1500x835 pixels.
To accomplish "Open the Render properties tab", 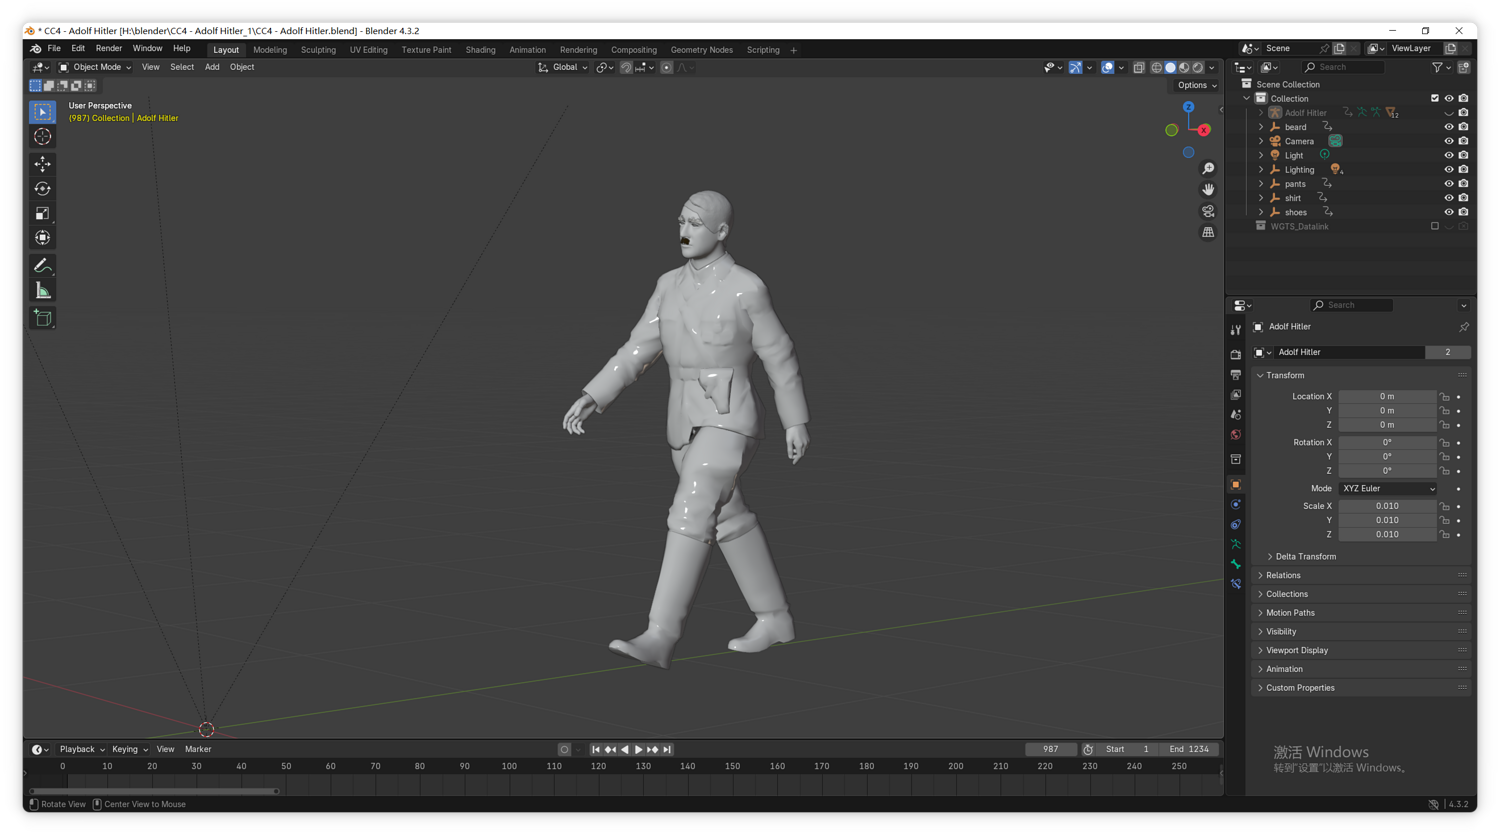I will tap(1236, 354).
